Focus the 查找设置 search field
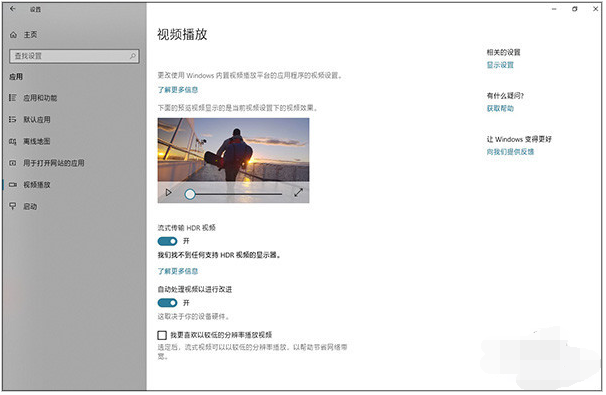 click(x=74, y=56)
